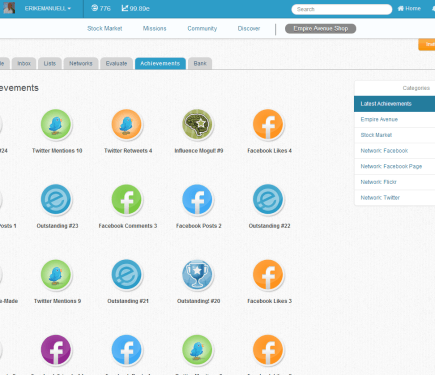Screen dimensions: 435x375
Task: Switch to the Lists tab
Action: click(x=50, y=63)
